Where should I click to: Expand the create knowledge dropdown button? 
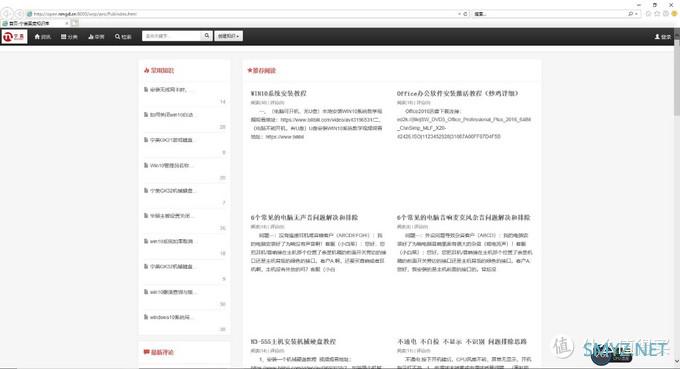[x=229, y=36]
